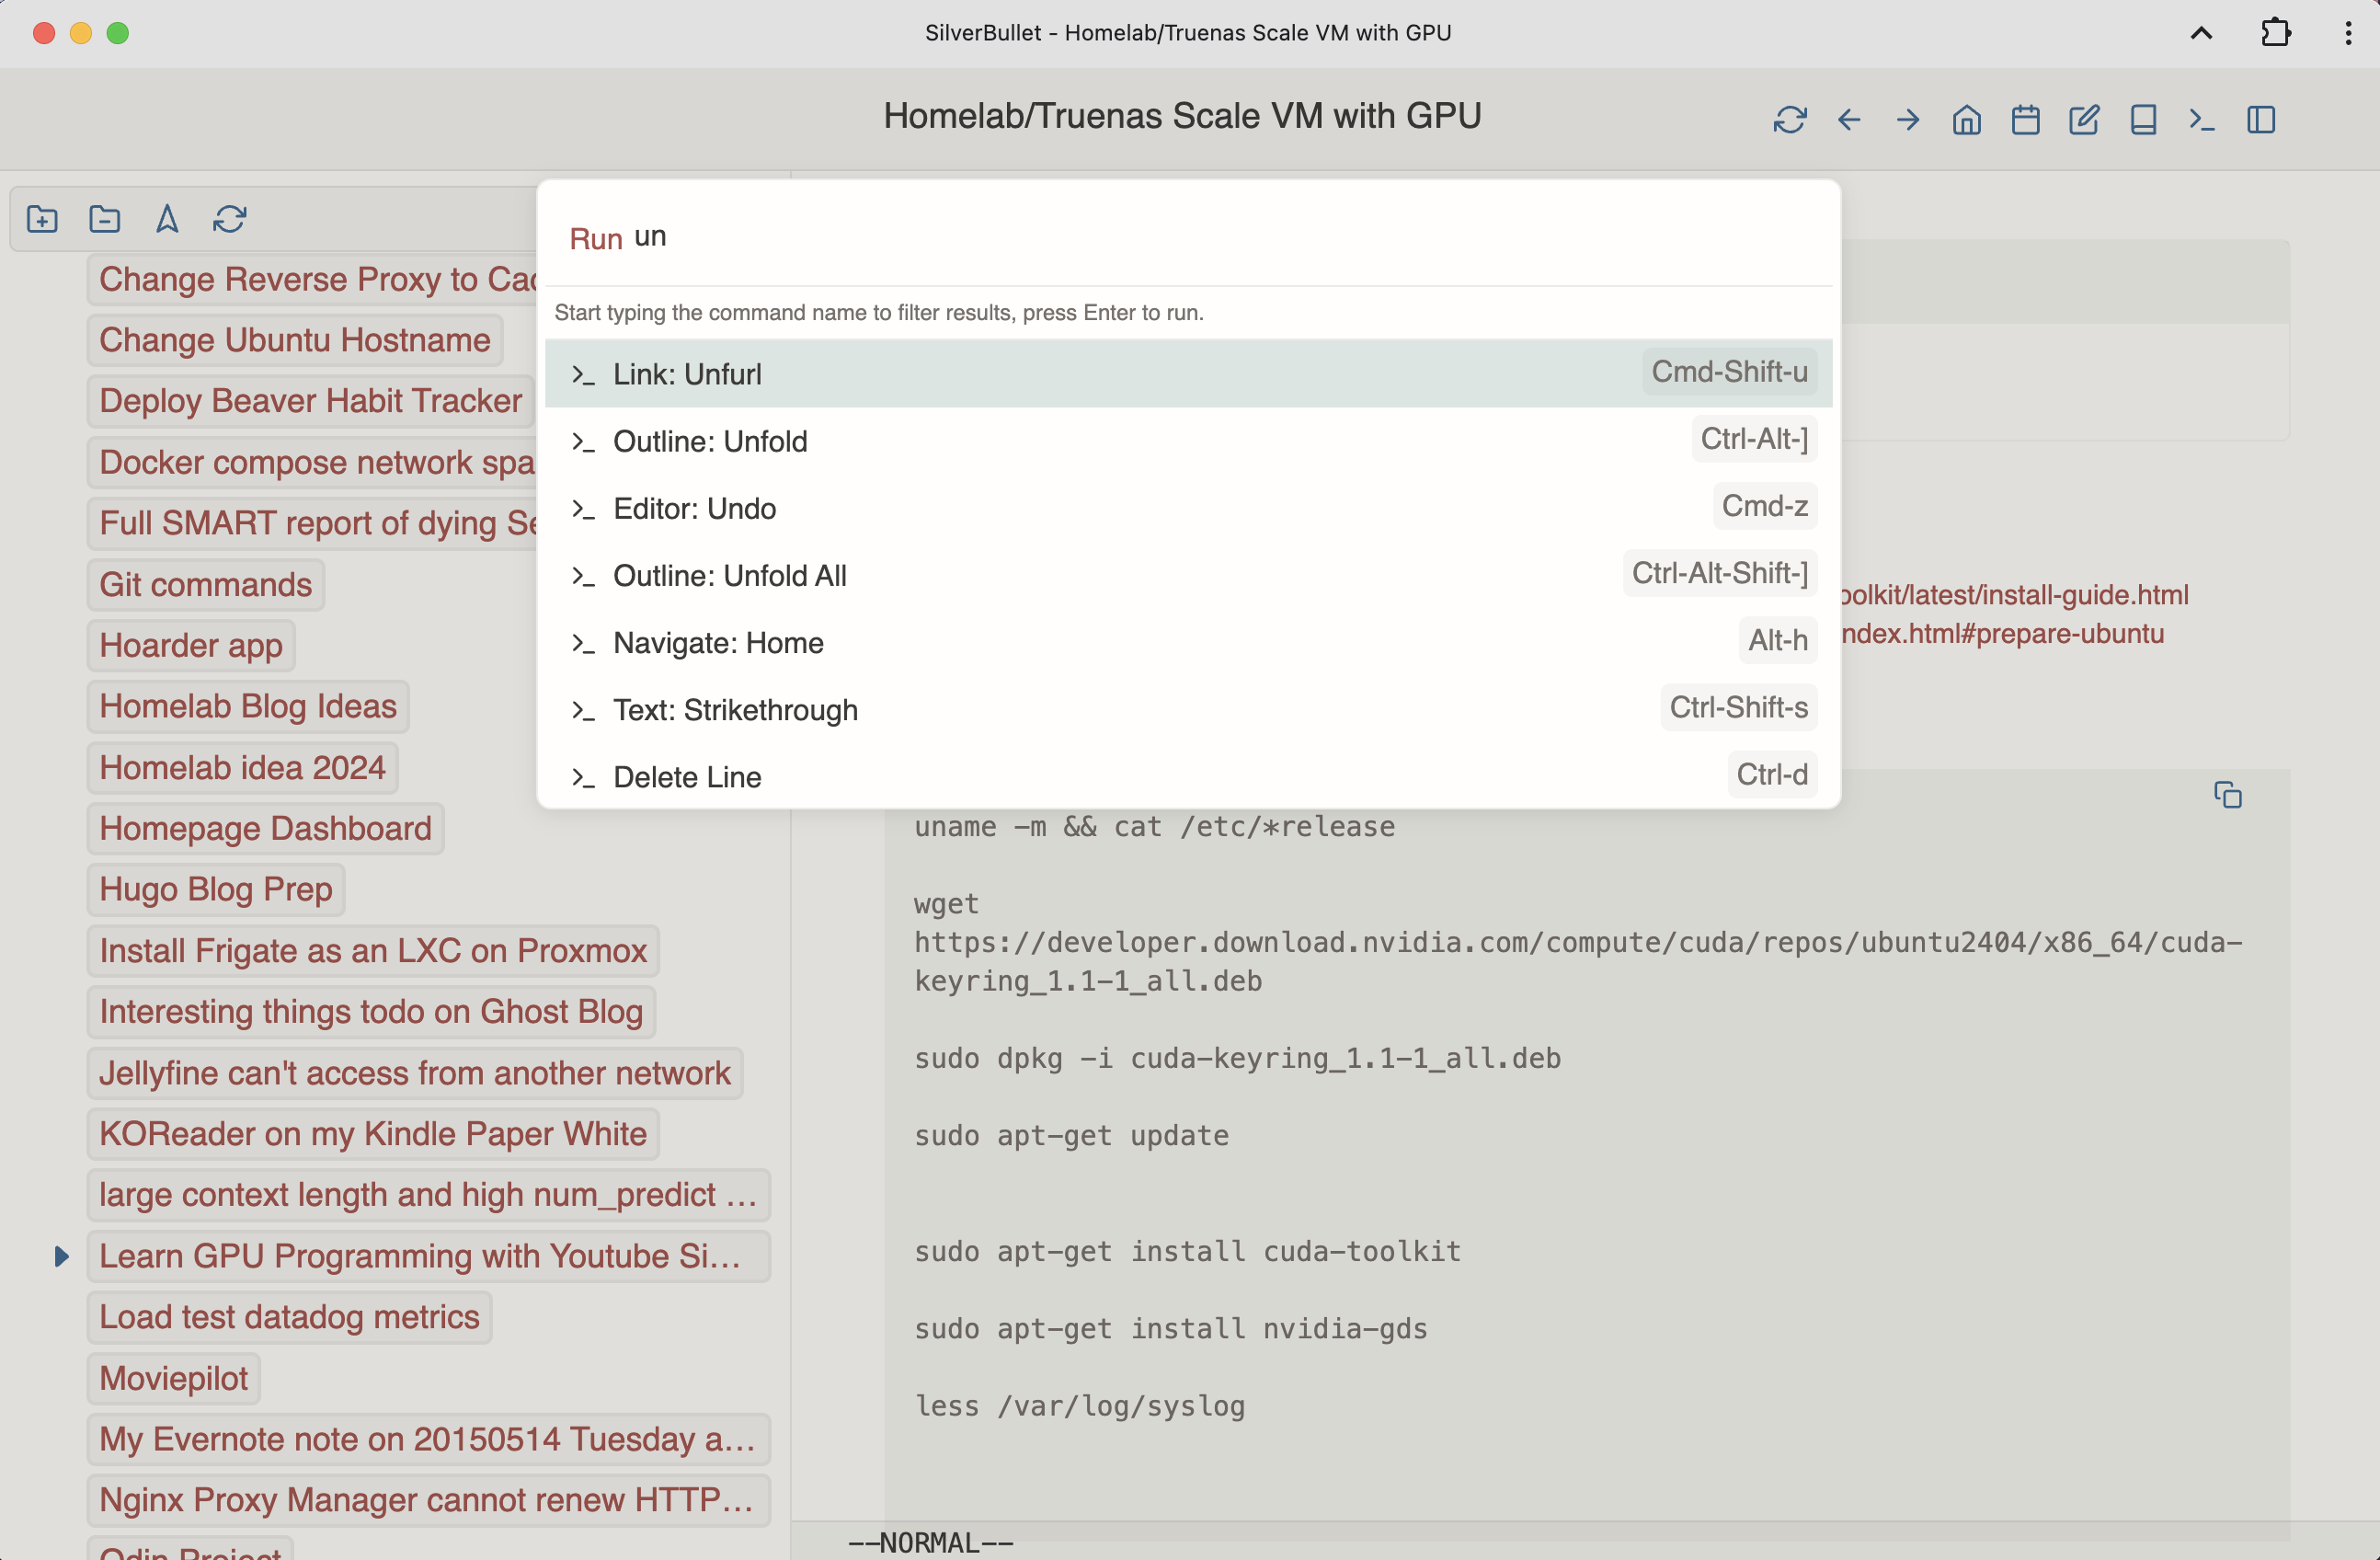Viewport: 2380px width, 1560px height.
Task: Open the calendar daily note icon
Action: click(2025, 120)
